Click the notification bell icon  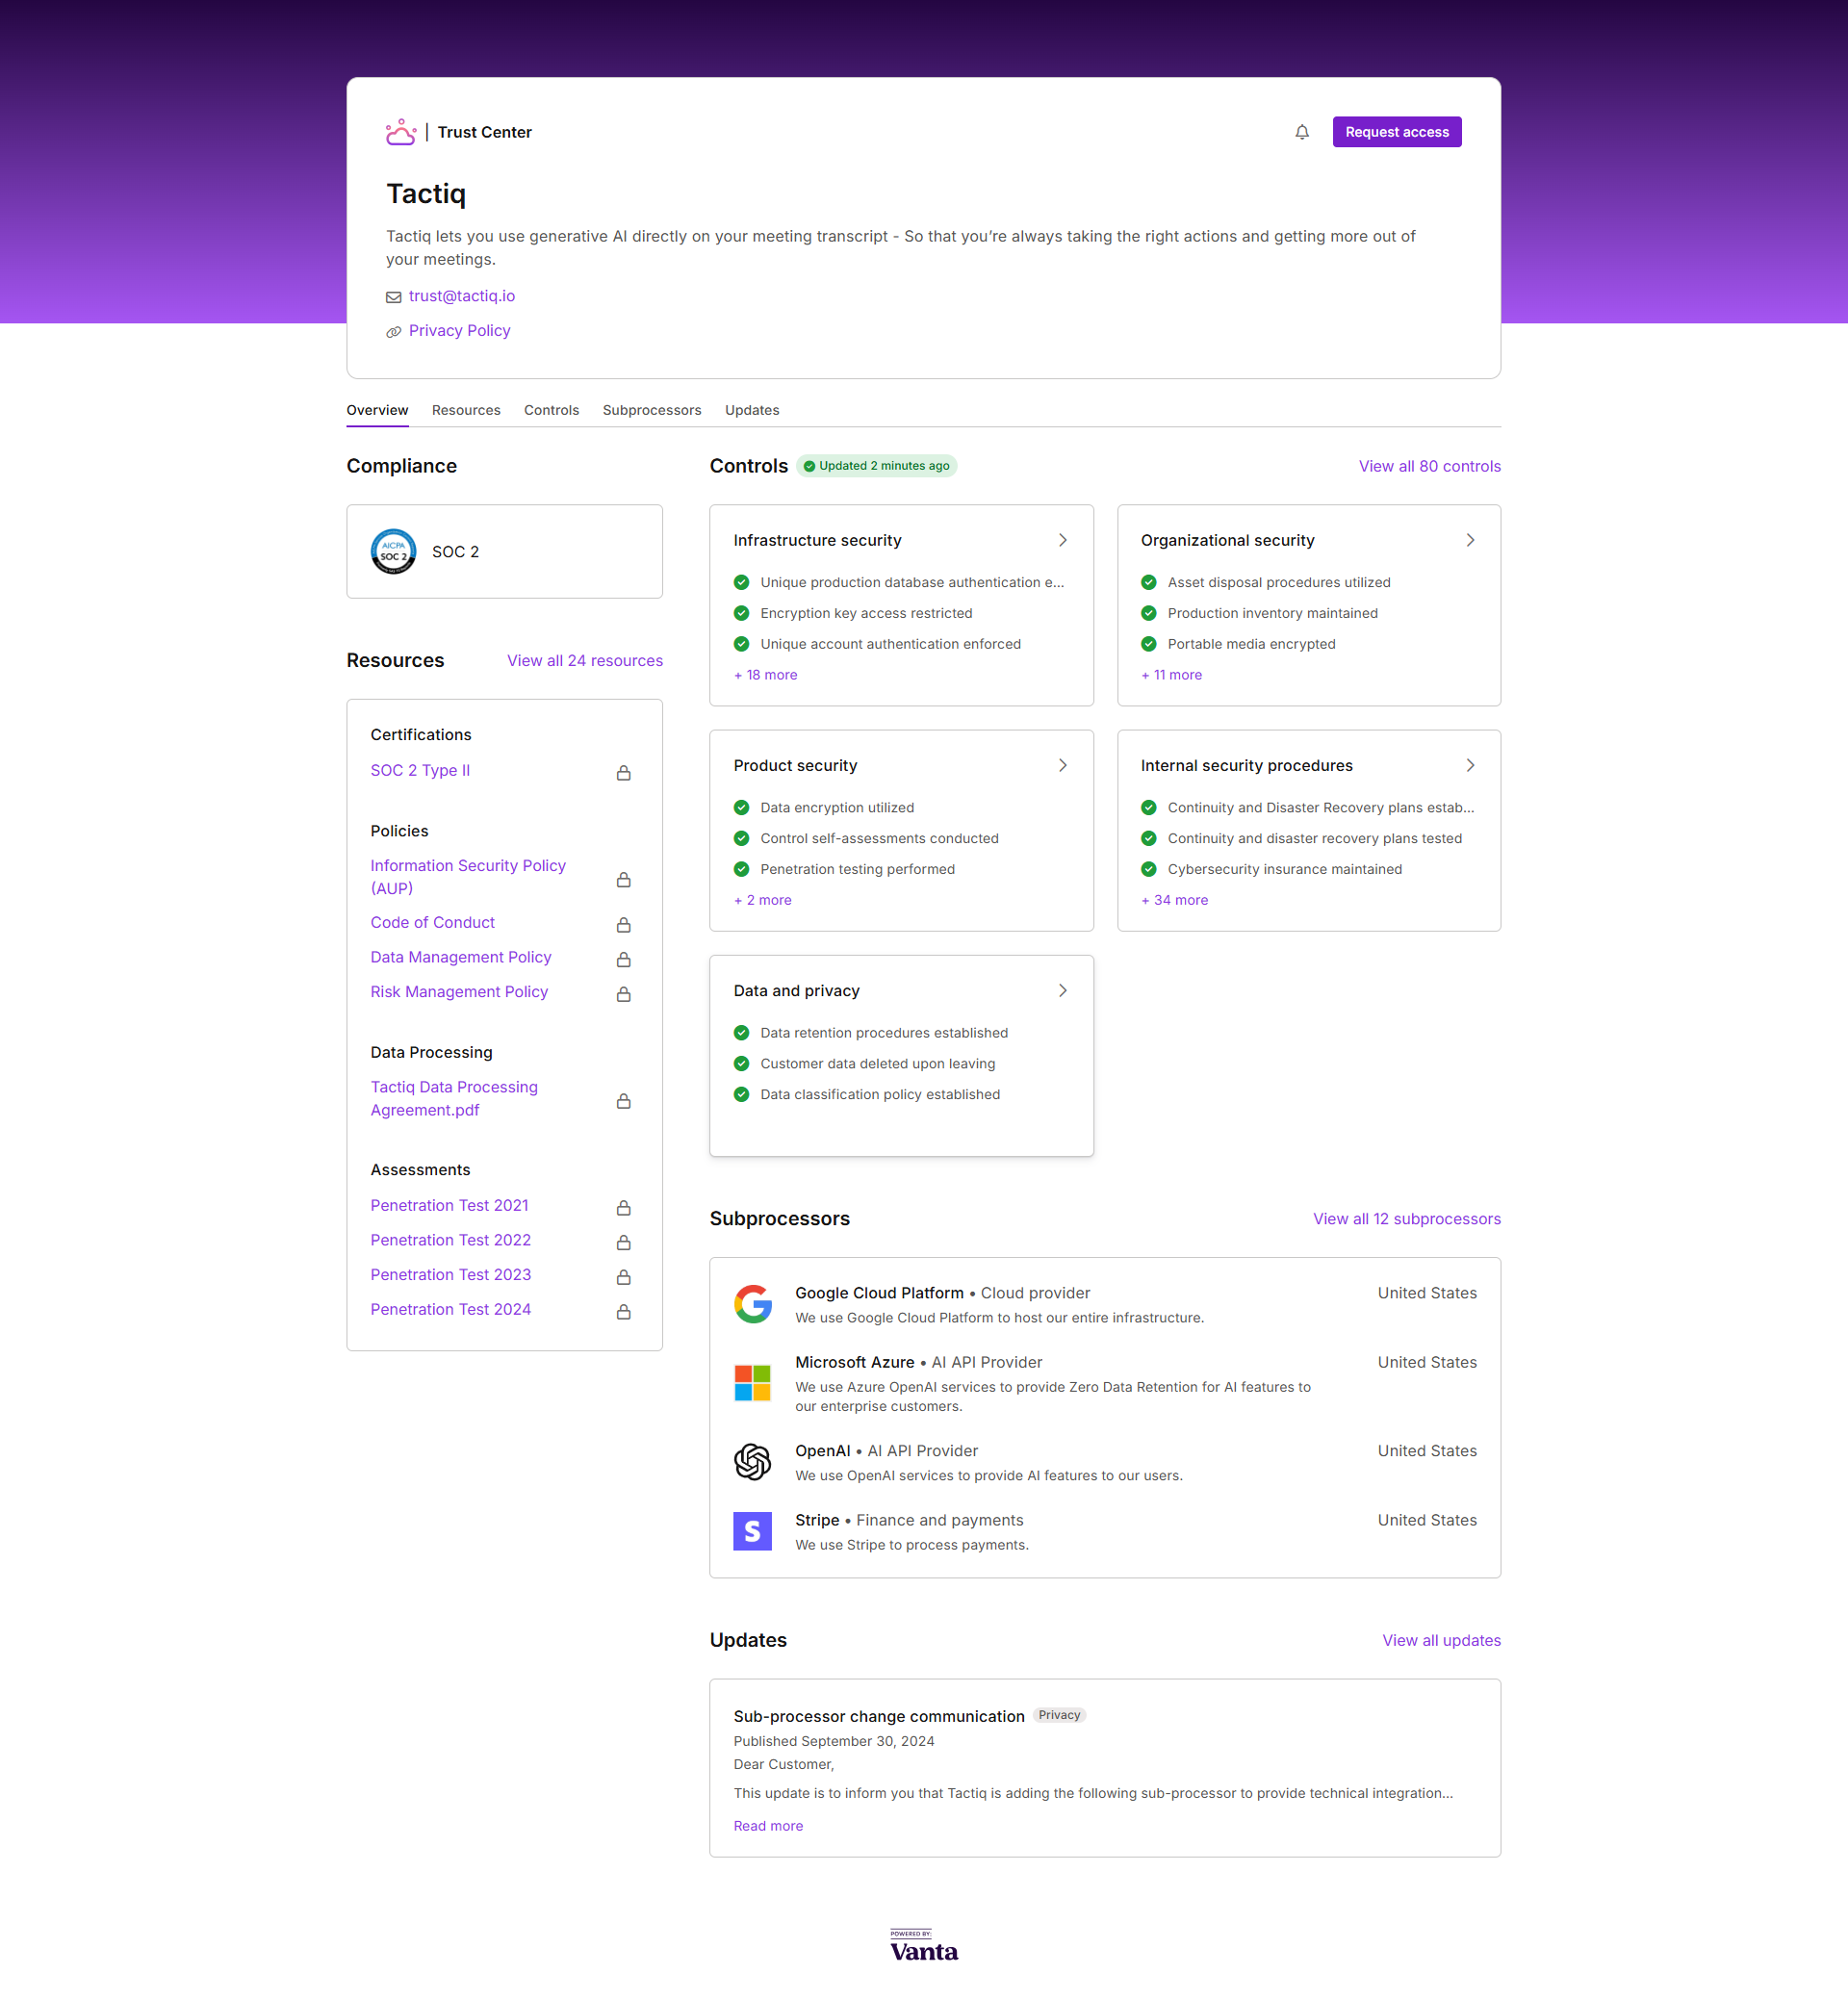click(1302, 132)
